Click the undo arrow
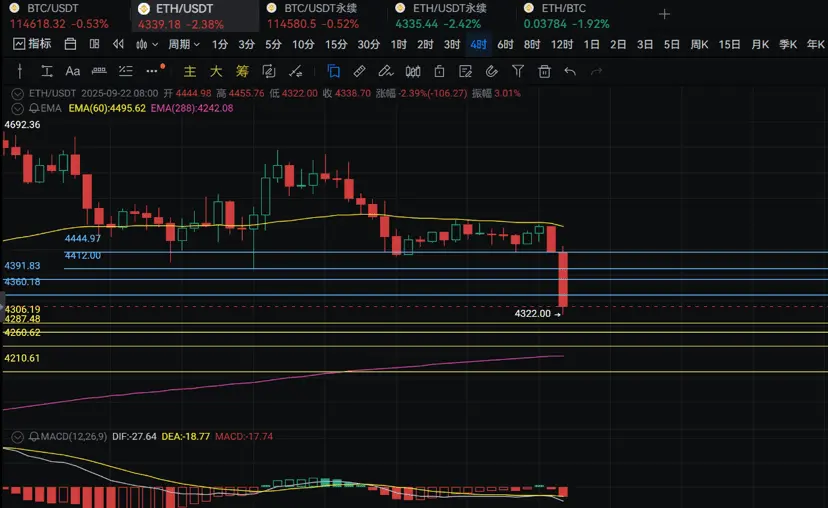The image size is (828, 508). (570, 71)
